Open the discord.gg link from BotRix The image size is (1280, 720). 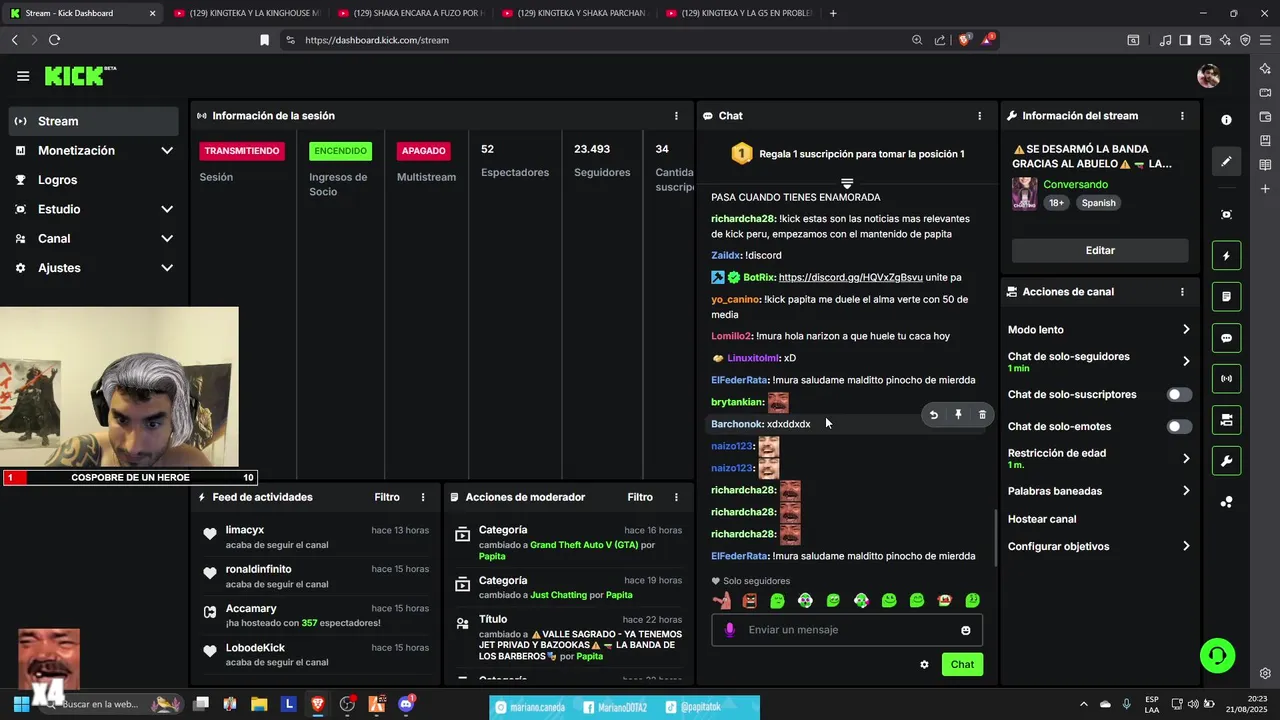point(850,277)
